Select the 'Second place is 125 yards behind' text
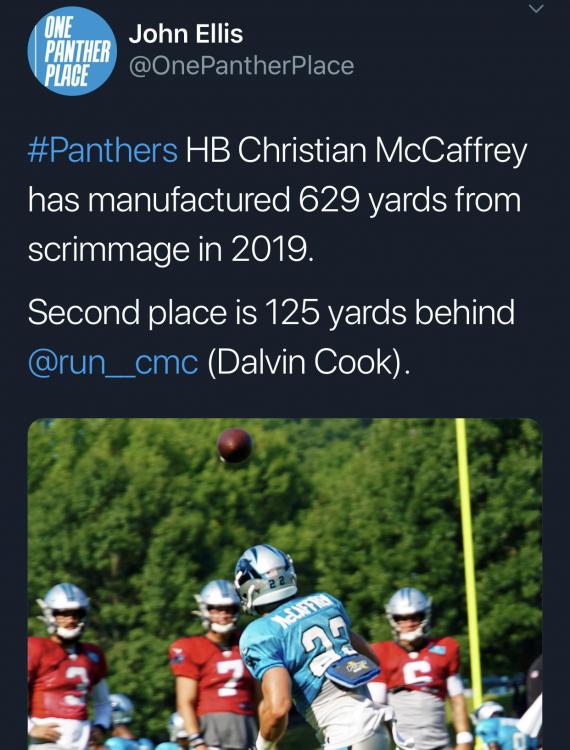The image size is (570, 750). (x=271, y=312)
